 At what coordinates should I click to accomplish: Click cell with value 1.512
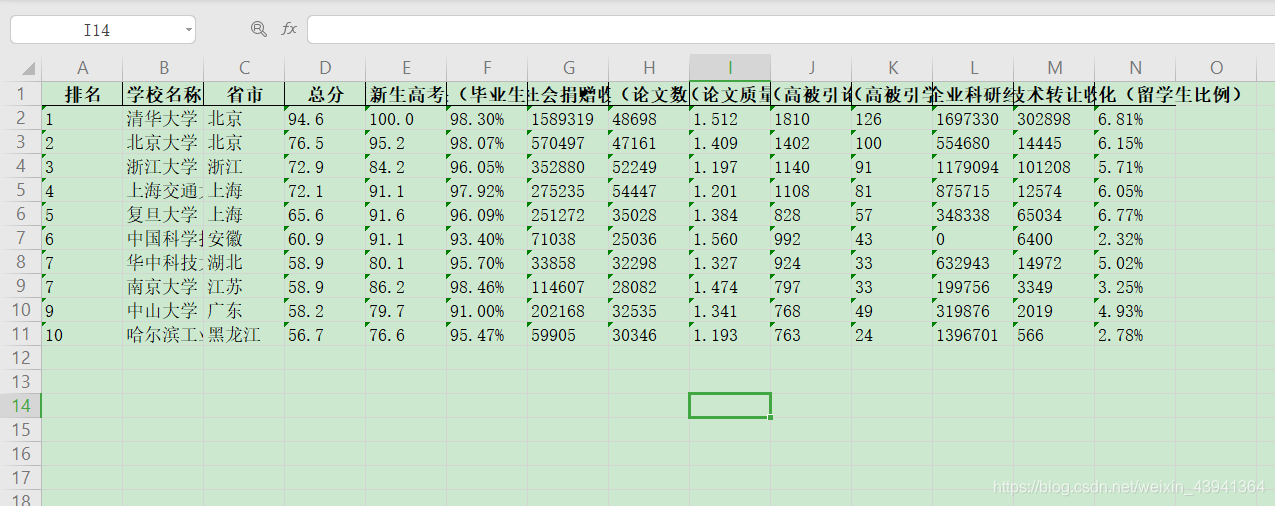pyautogui.click(x=730, y=118)
